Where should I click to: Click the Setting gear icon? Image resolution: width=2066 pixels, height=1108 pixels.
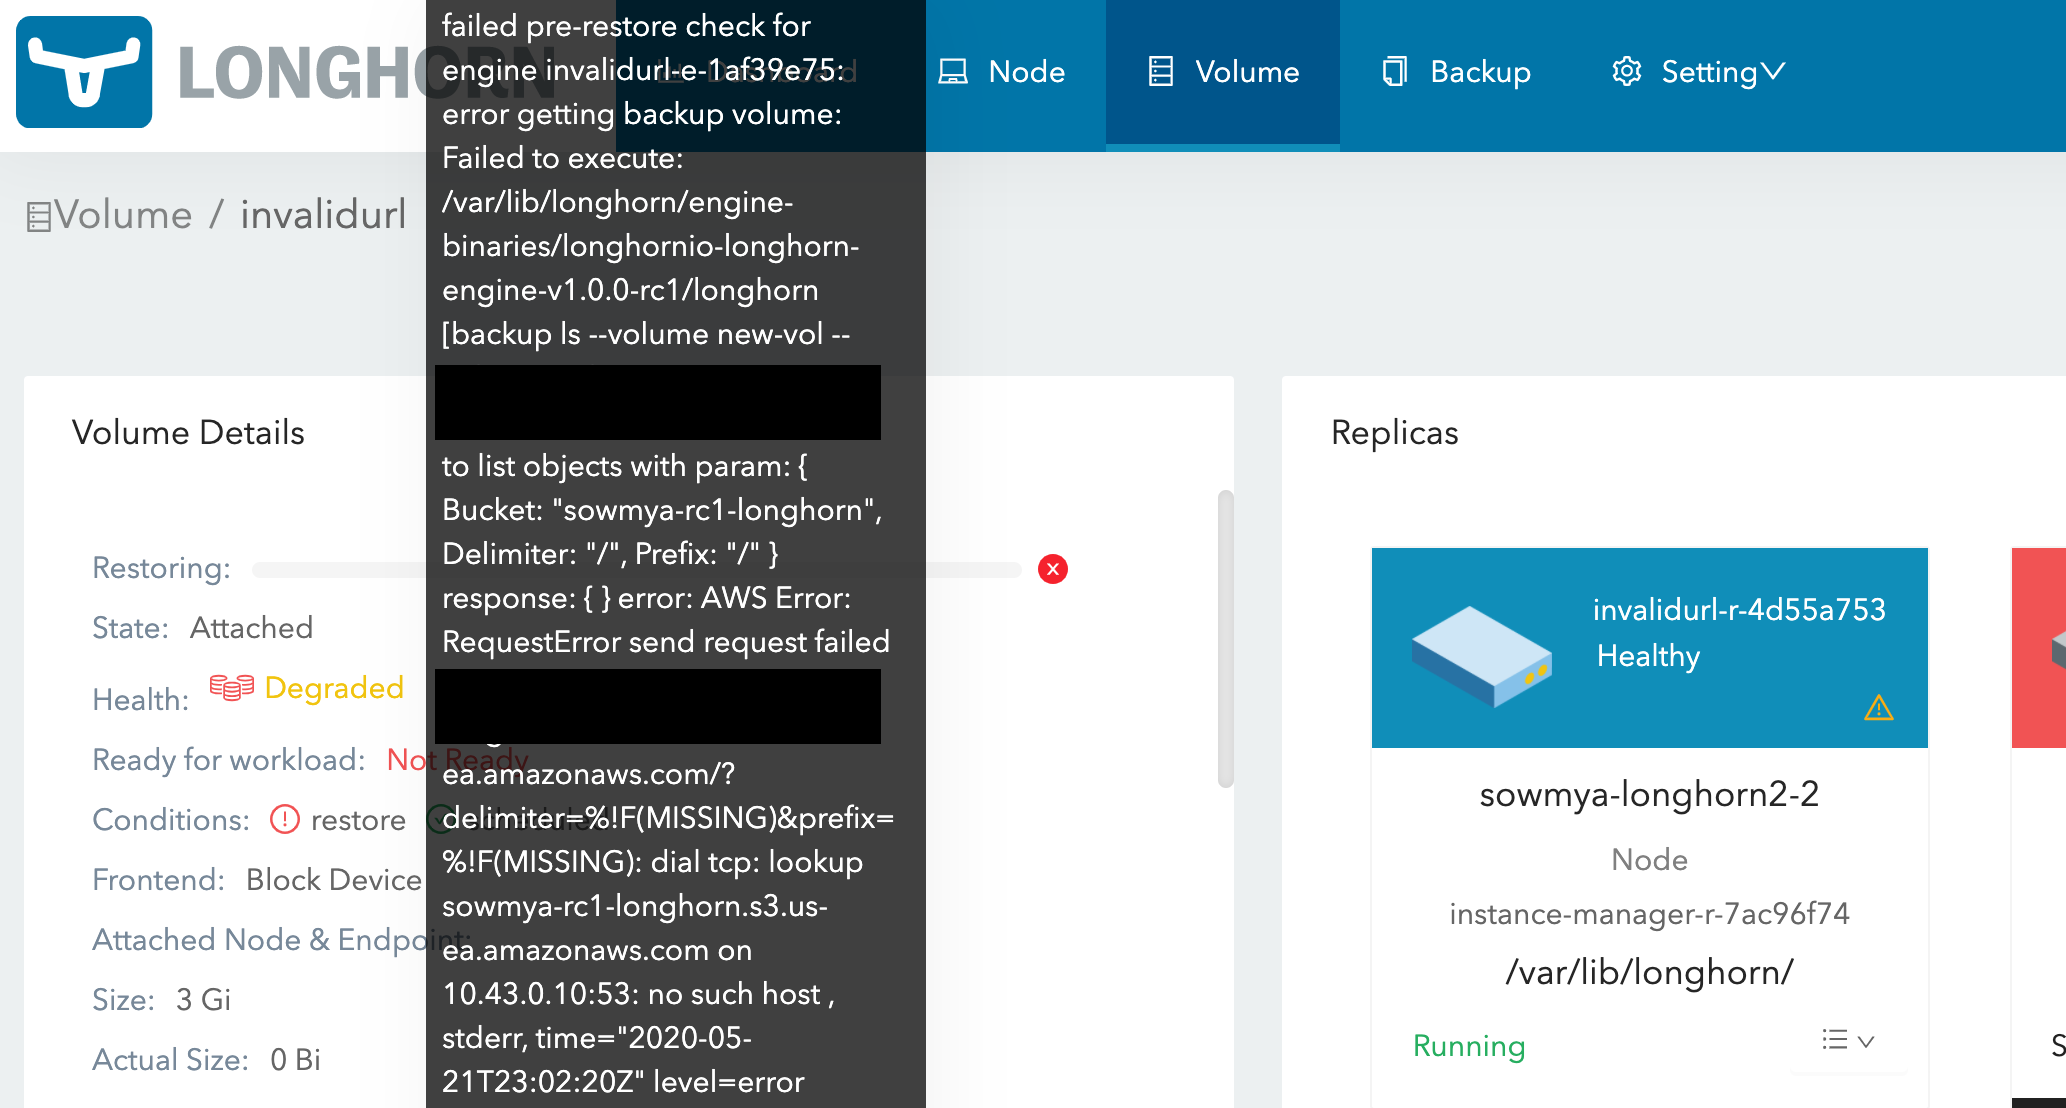pos(1626,72)
